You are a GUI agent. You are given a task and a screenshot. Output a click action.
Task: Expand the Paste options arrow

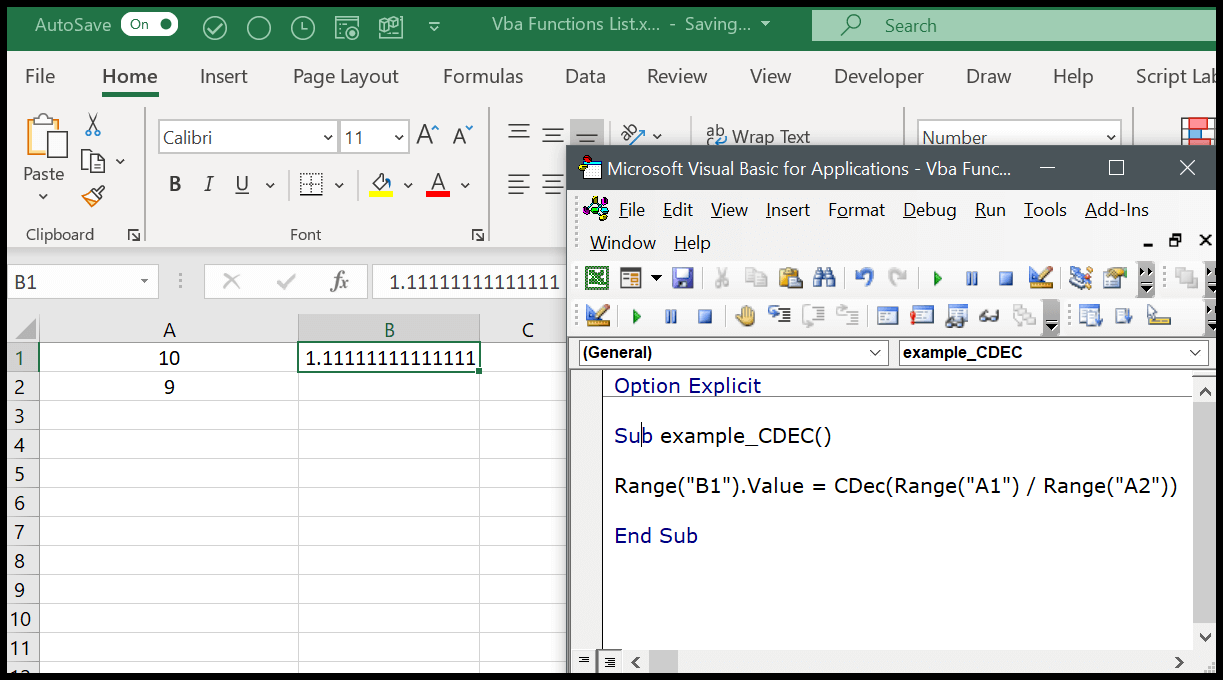43,197
